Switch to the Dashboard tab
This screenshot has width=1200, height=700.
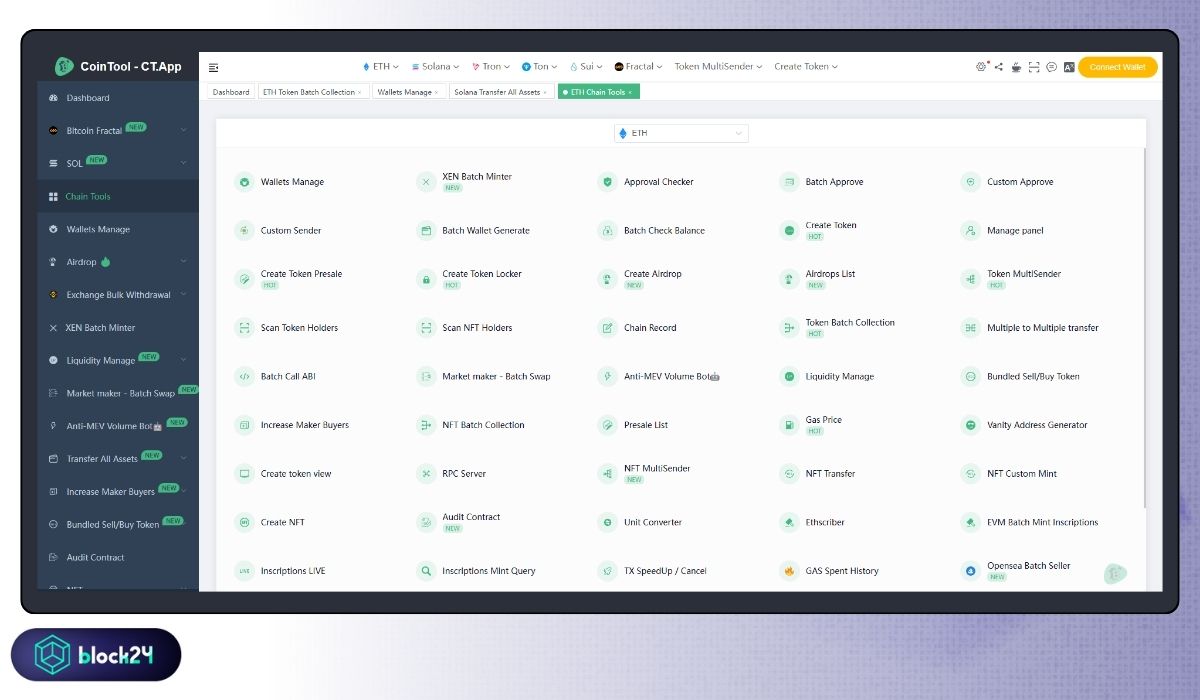click(231, 92)
